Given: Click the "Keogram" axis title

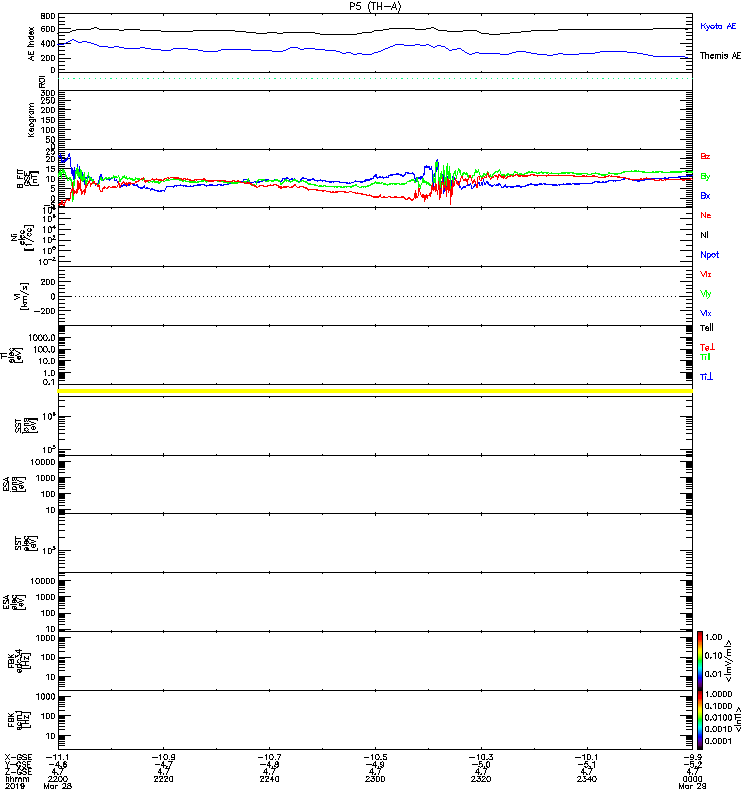Looking at the screenshot, I should (32, 119).
